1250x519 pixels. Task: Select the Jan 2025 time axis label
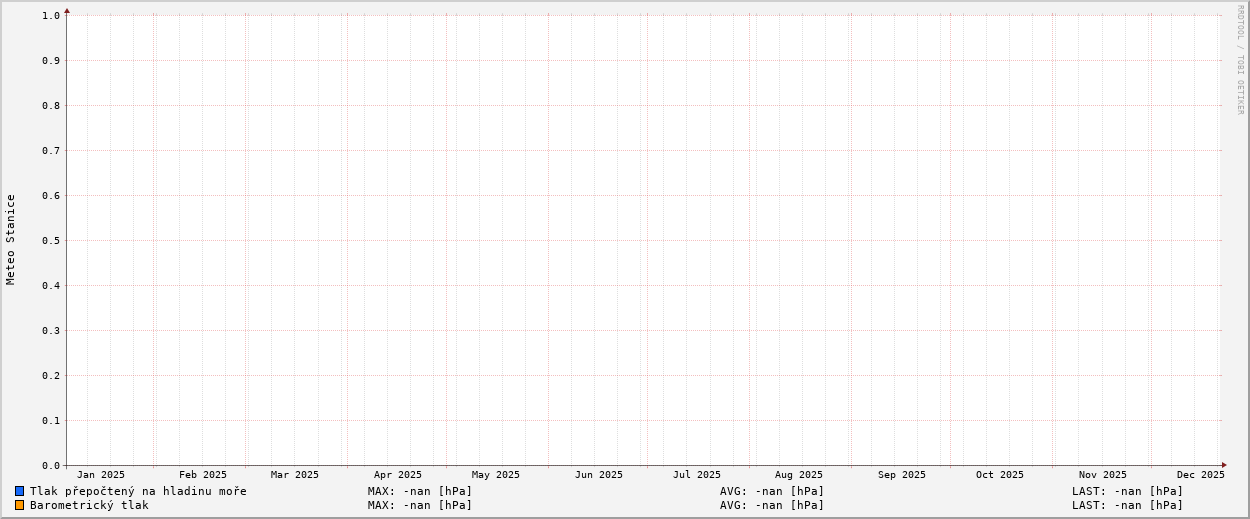pyautogui.click(x=101, y=475)
